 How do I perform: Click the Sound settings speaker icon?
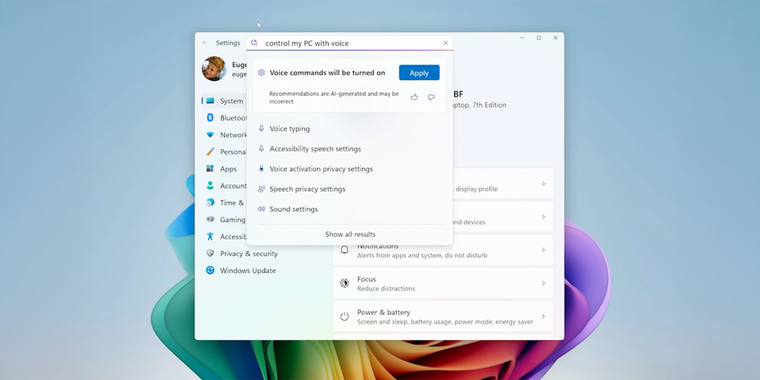tap(261, 209)
